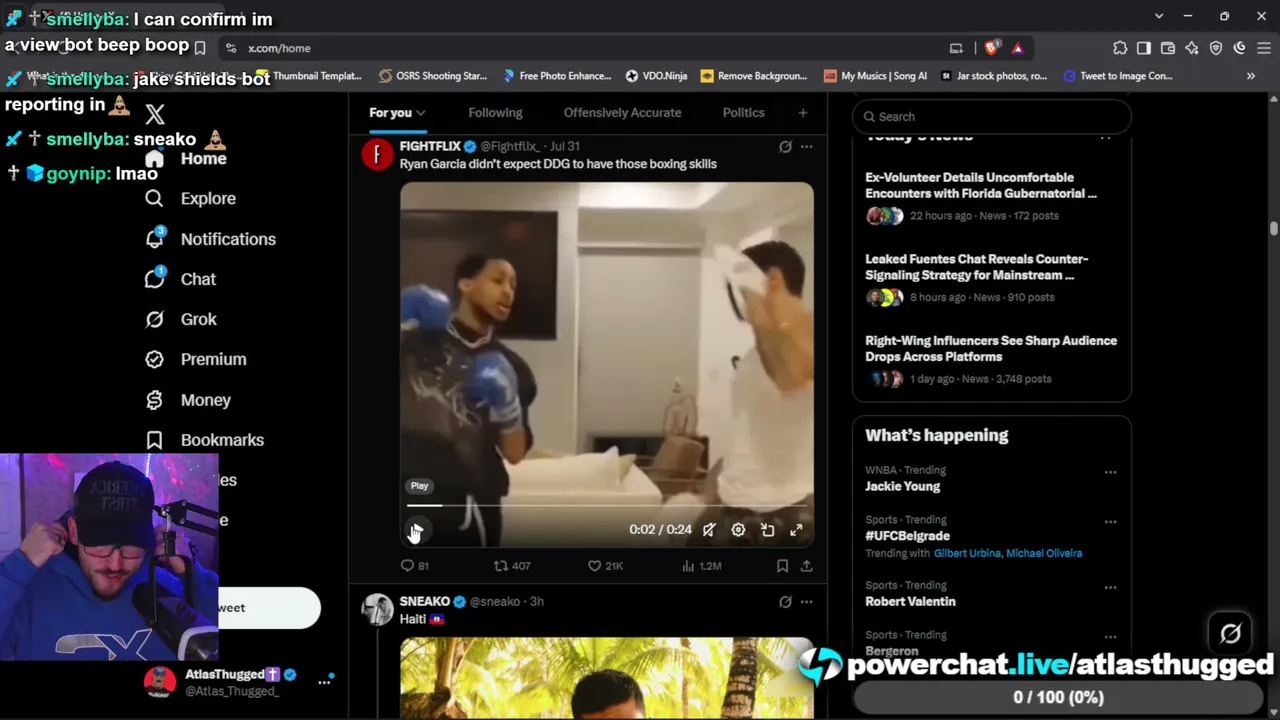
Task: Click the X logo in the sidebar
Action: point(154,115)
